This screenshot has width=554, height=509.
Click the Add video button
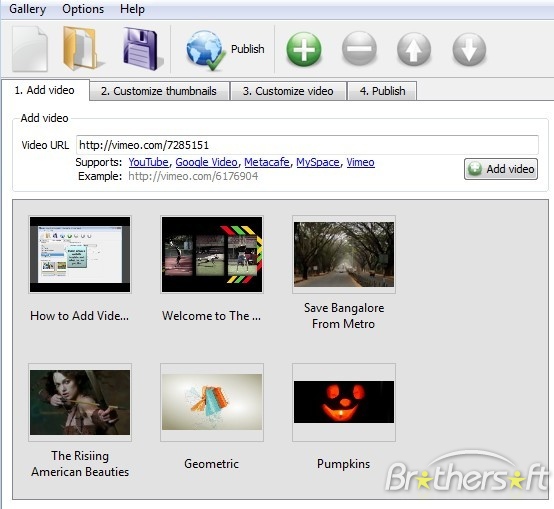(x=501, y=169)
